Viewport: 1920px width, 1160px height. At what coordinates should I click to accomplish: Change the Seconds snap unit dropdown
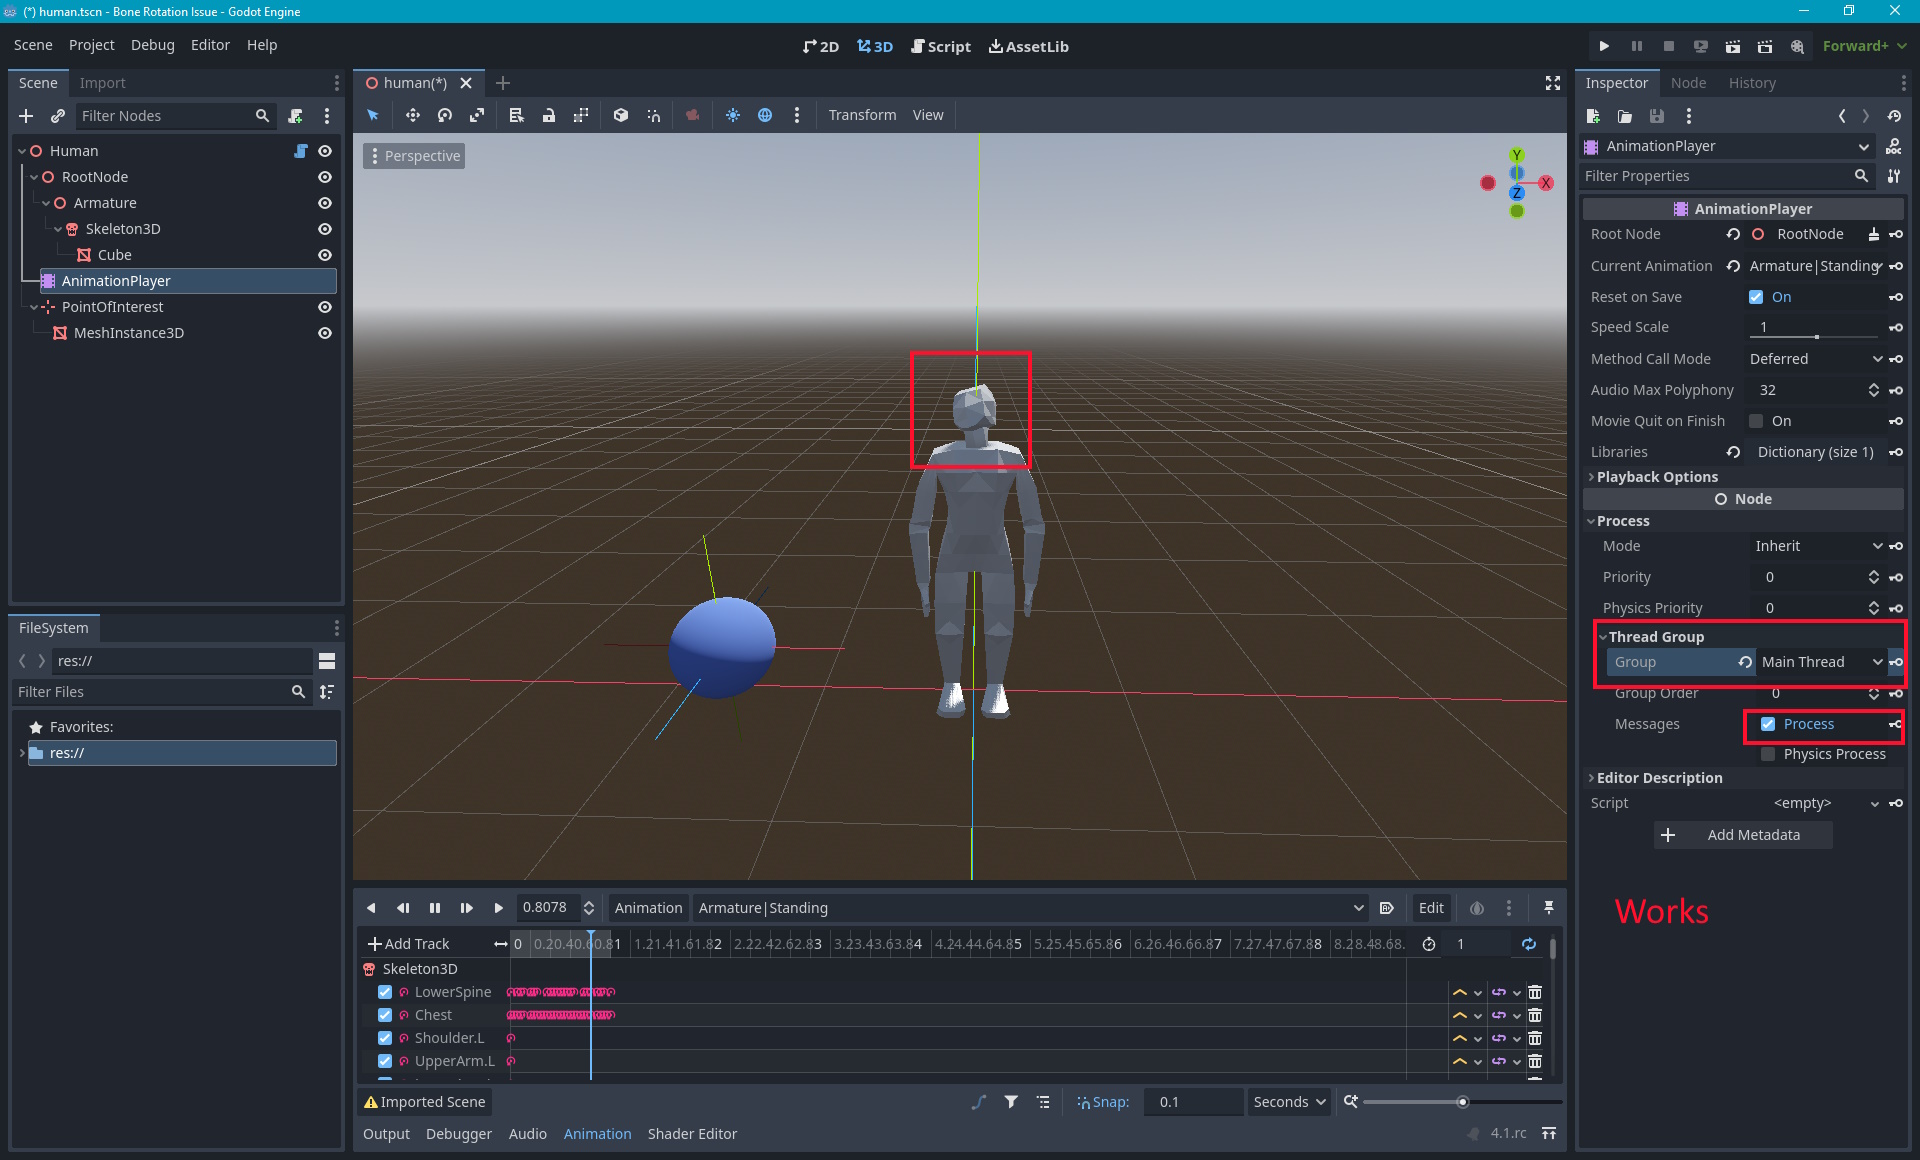(1288, 1101)
